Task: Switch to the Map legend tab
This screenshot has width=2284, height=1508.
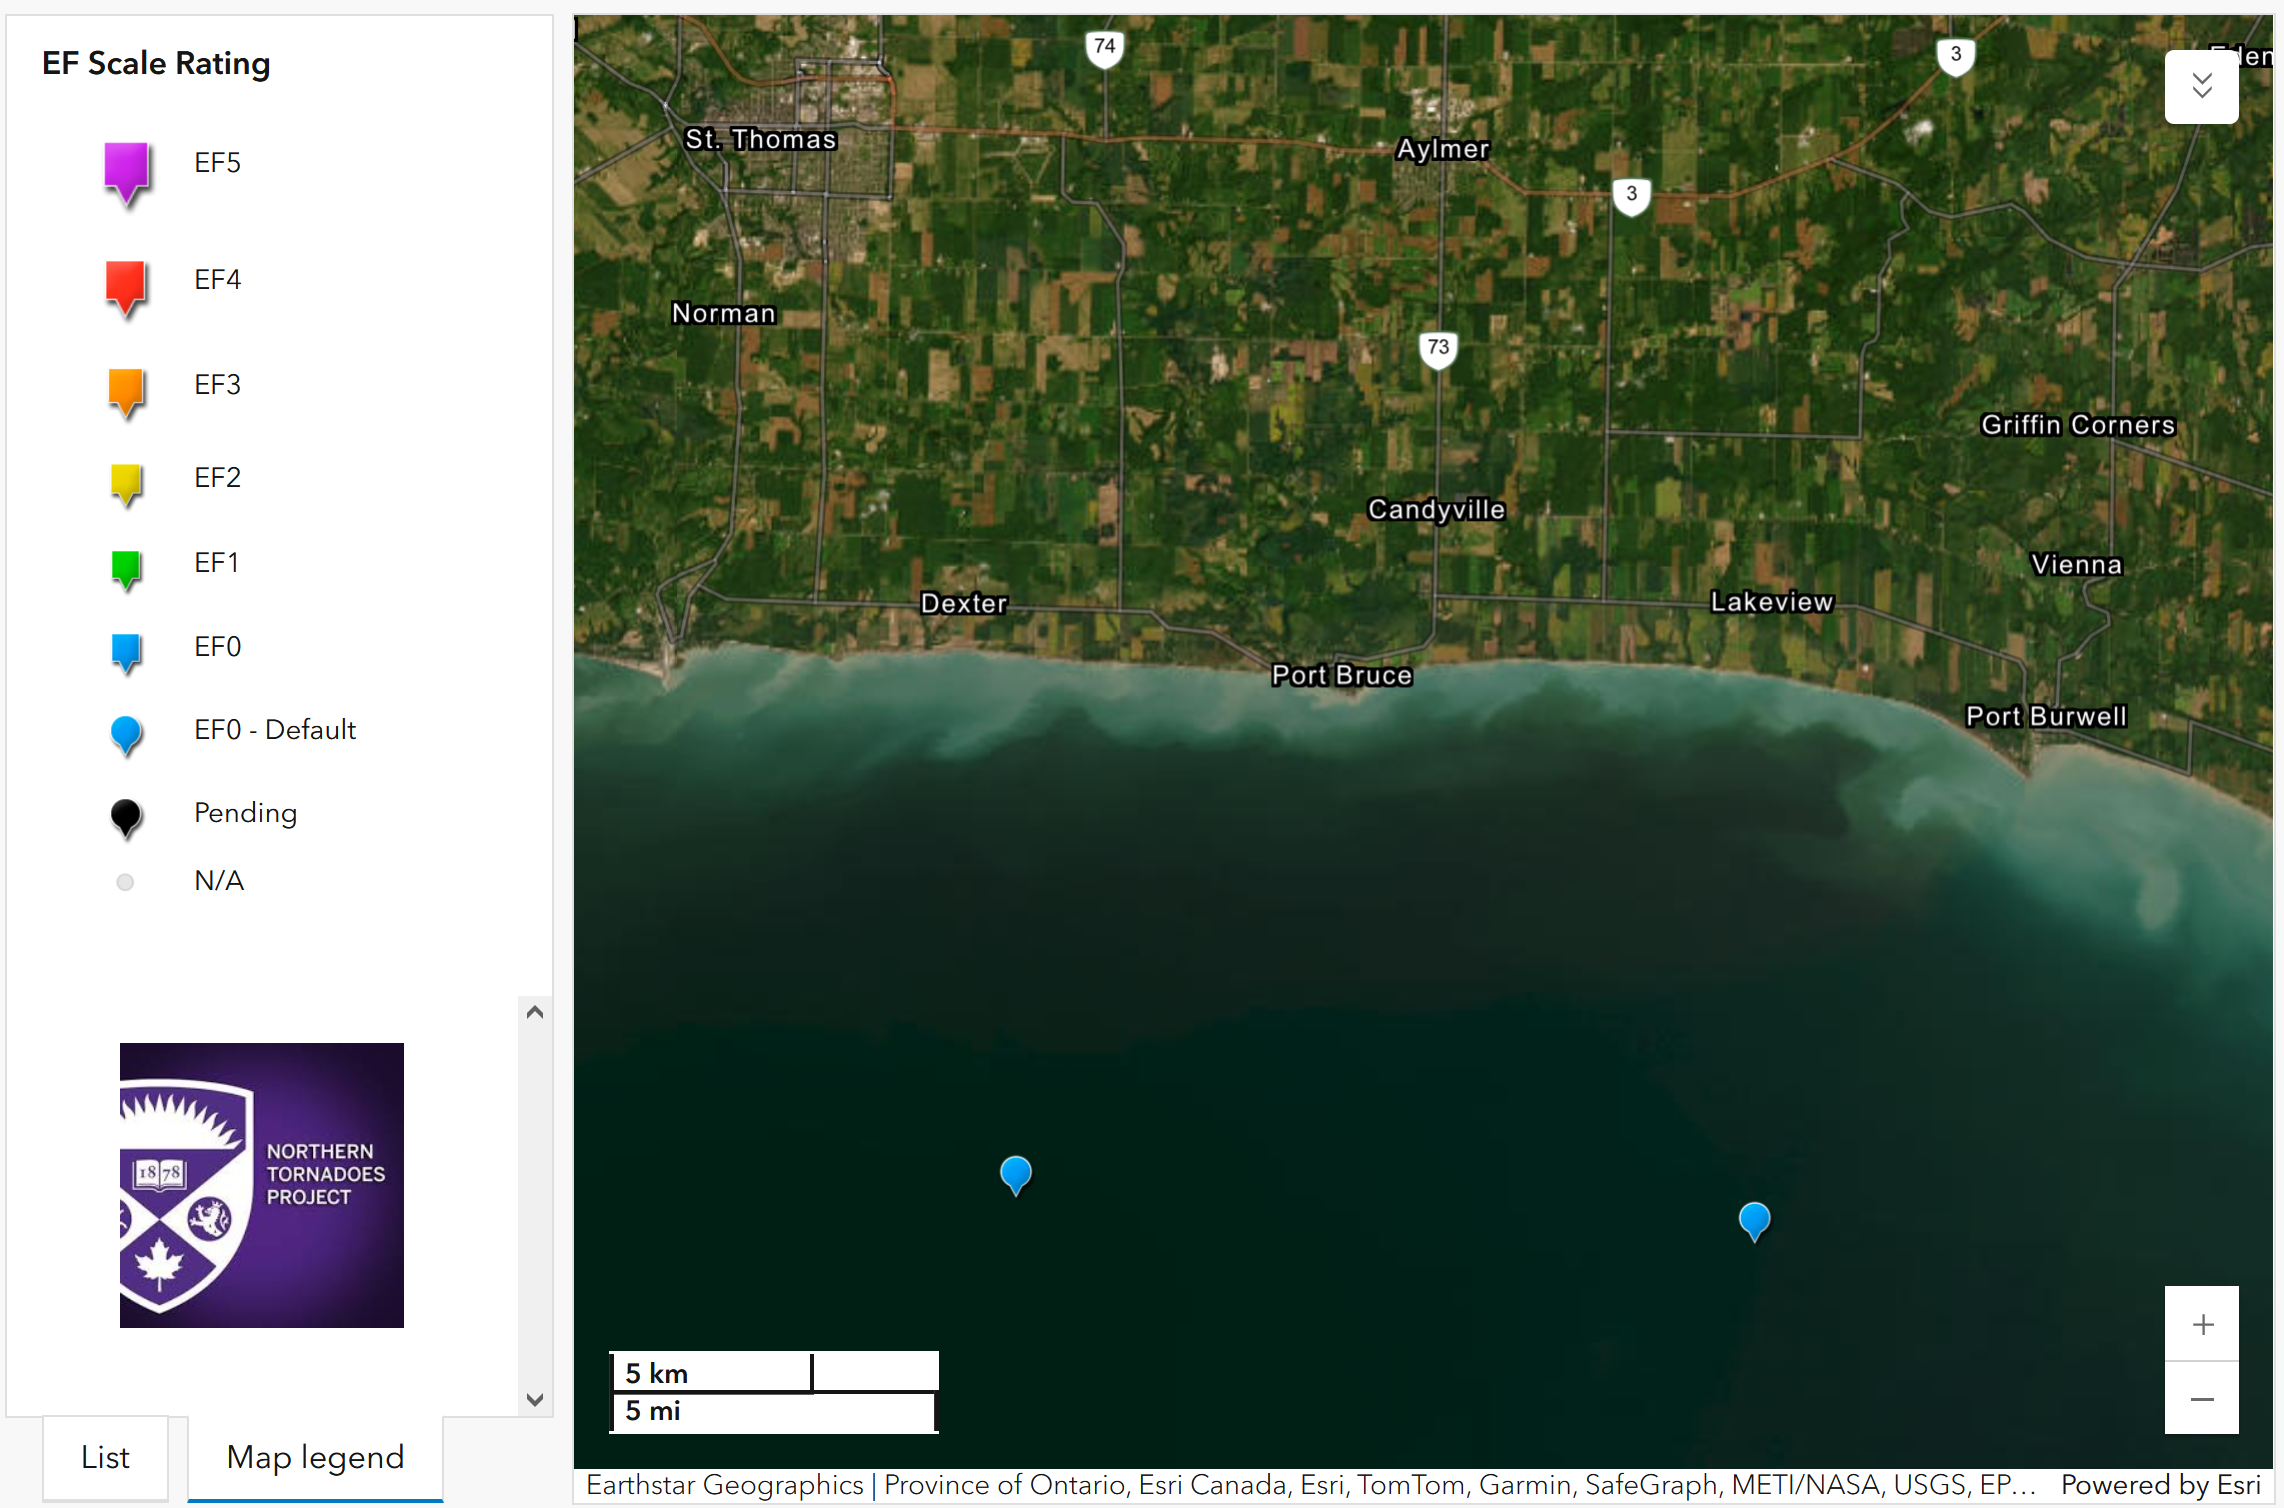Action: pos(315,1457)
